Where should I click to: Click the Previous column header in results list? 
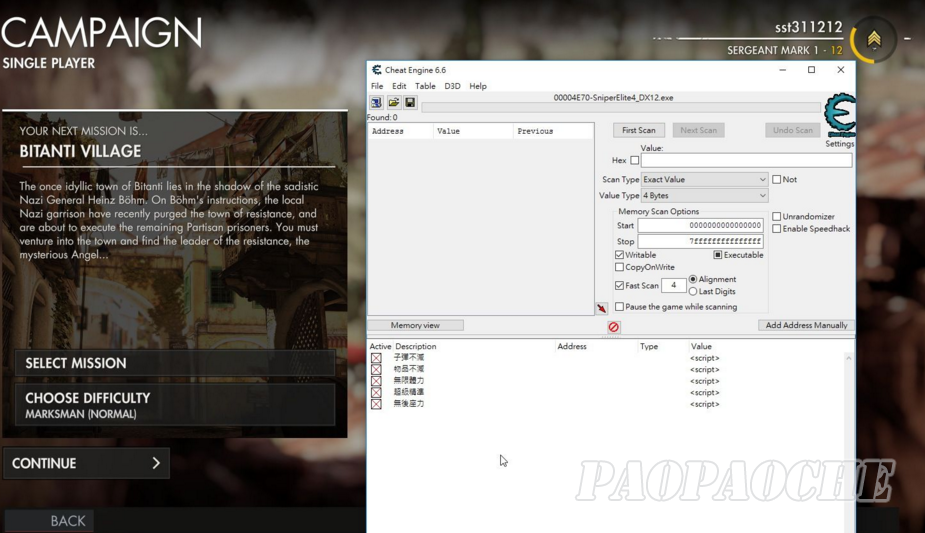pyautogui.click(x=553, y=131)
